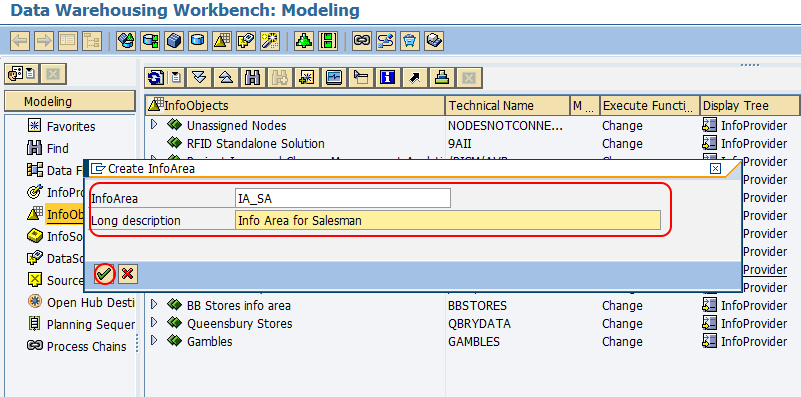Screen dimensions: 801x397
Task: Open dropdown next to refresh icon
Action: coord(177,78)
